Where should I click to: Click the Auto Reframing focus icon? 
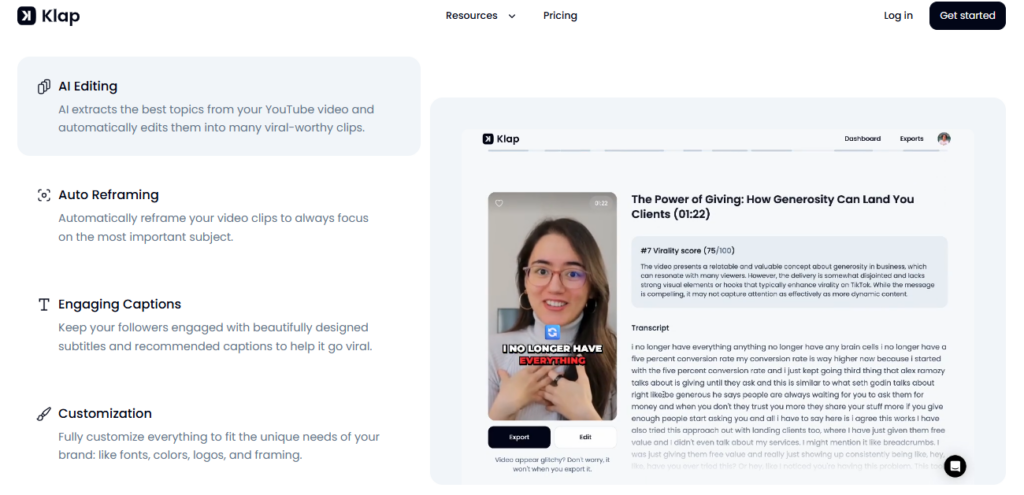click(x=44, y=195)
